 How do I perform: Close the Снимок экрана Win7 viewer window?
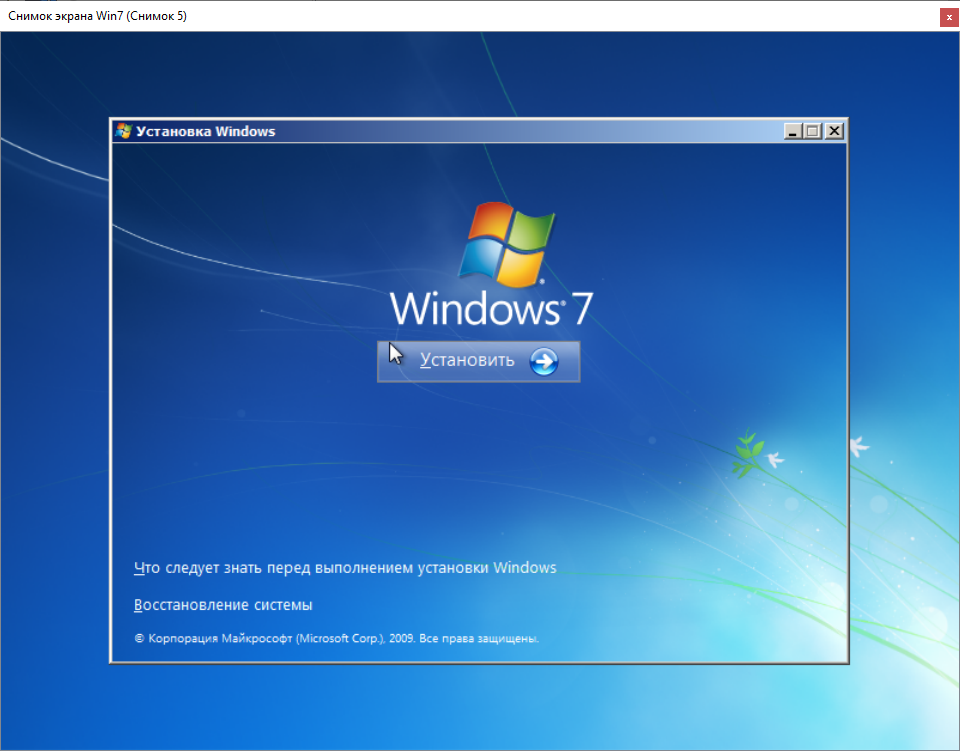coord(949,17)
